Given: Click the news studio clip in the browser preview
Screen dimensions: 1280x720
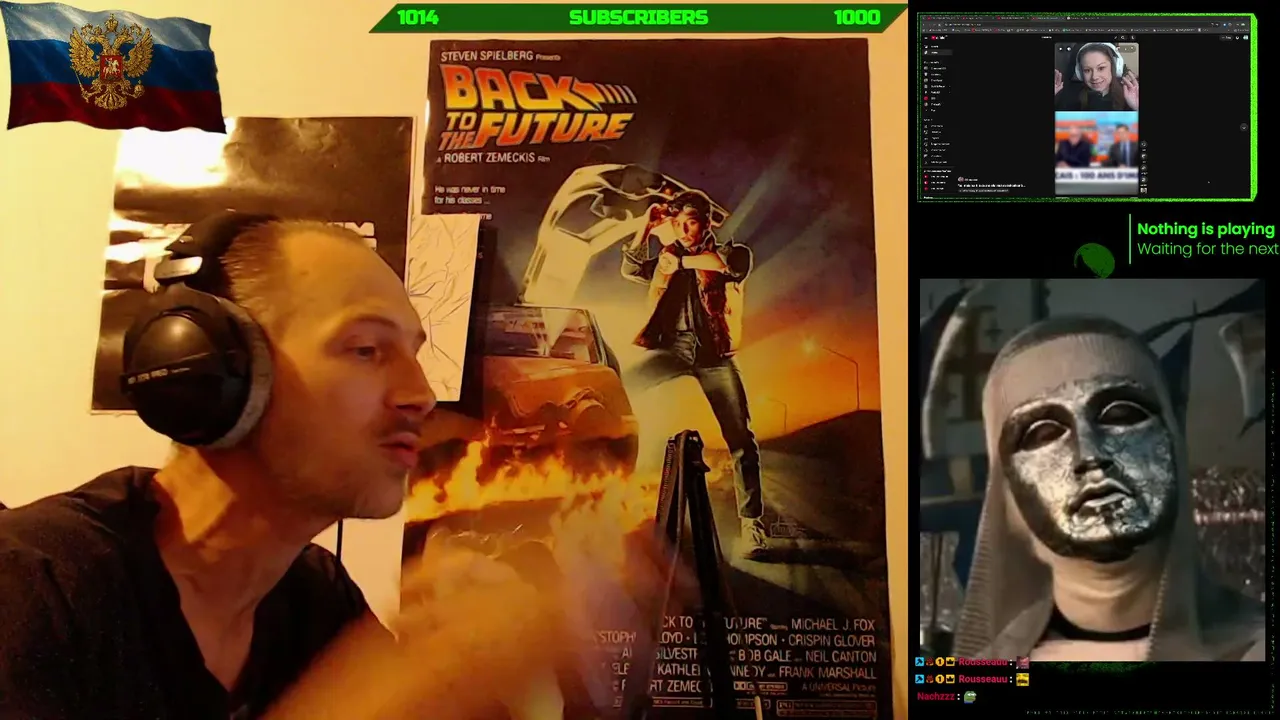Looking at the screenshot, I should click(x=1097, y=151).
